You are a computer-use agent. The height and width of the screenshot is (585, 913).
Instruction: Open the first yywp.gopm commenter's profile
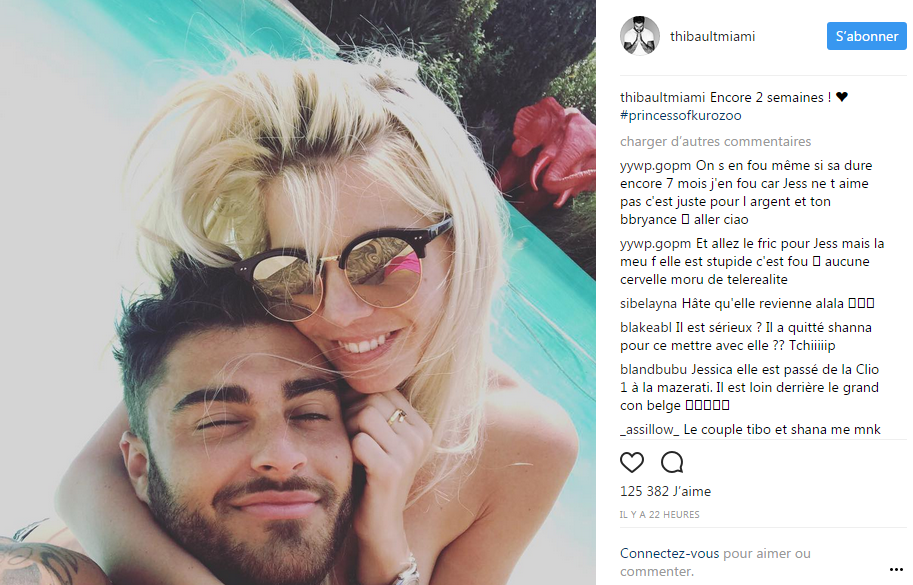click(655, 166)
